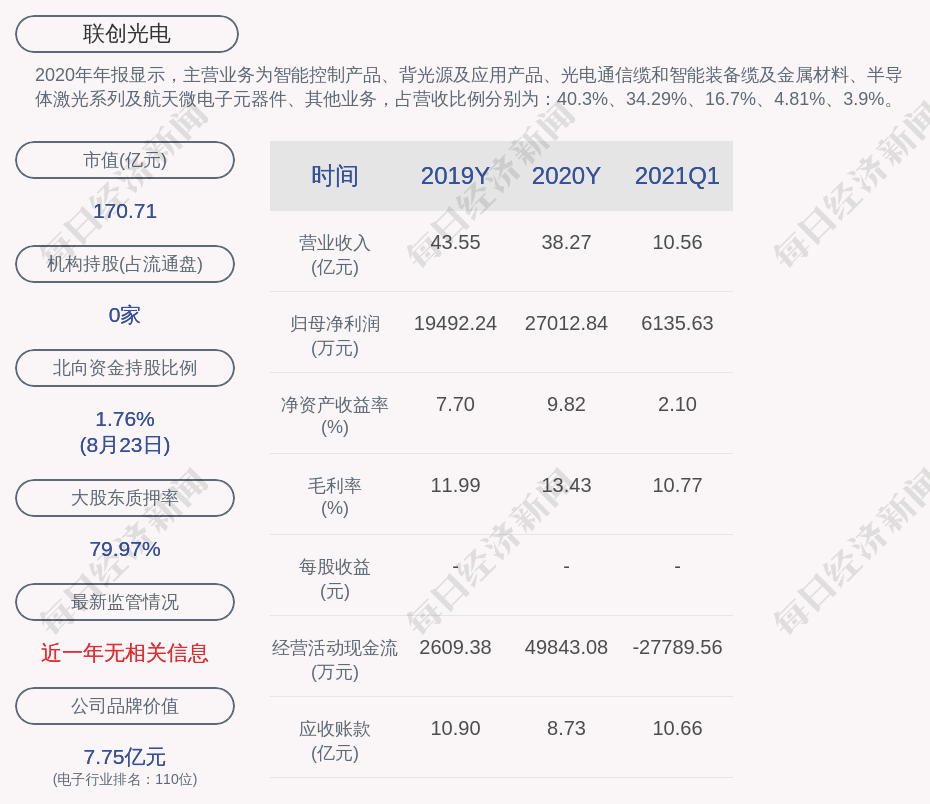Click the pledge rate value '79.97%'

tap(125, 549)
